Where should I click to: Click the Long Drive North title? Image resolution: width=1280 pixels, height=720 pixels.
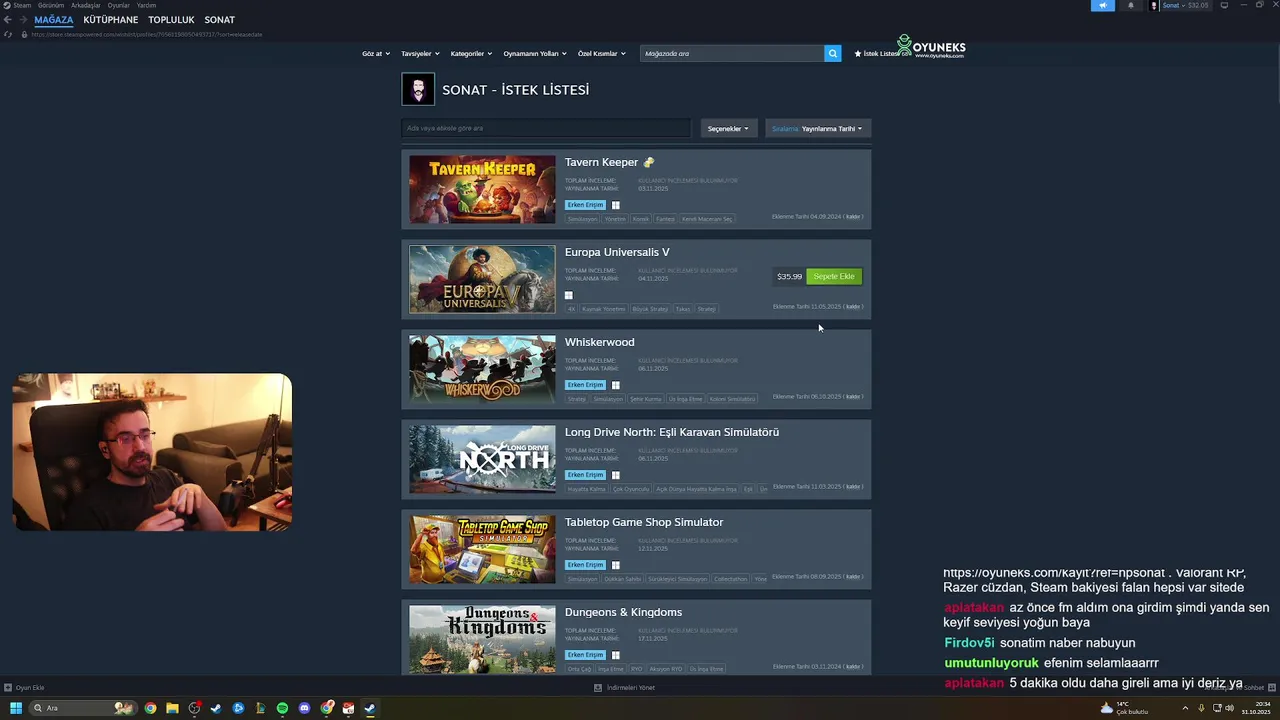672,432
